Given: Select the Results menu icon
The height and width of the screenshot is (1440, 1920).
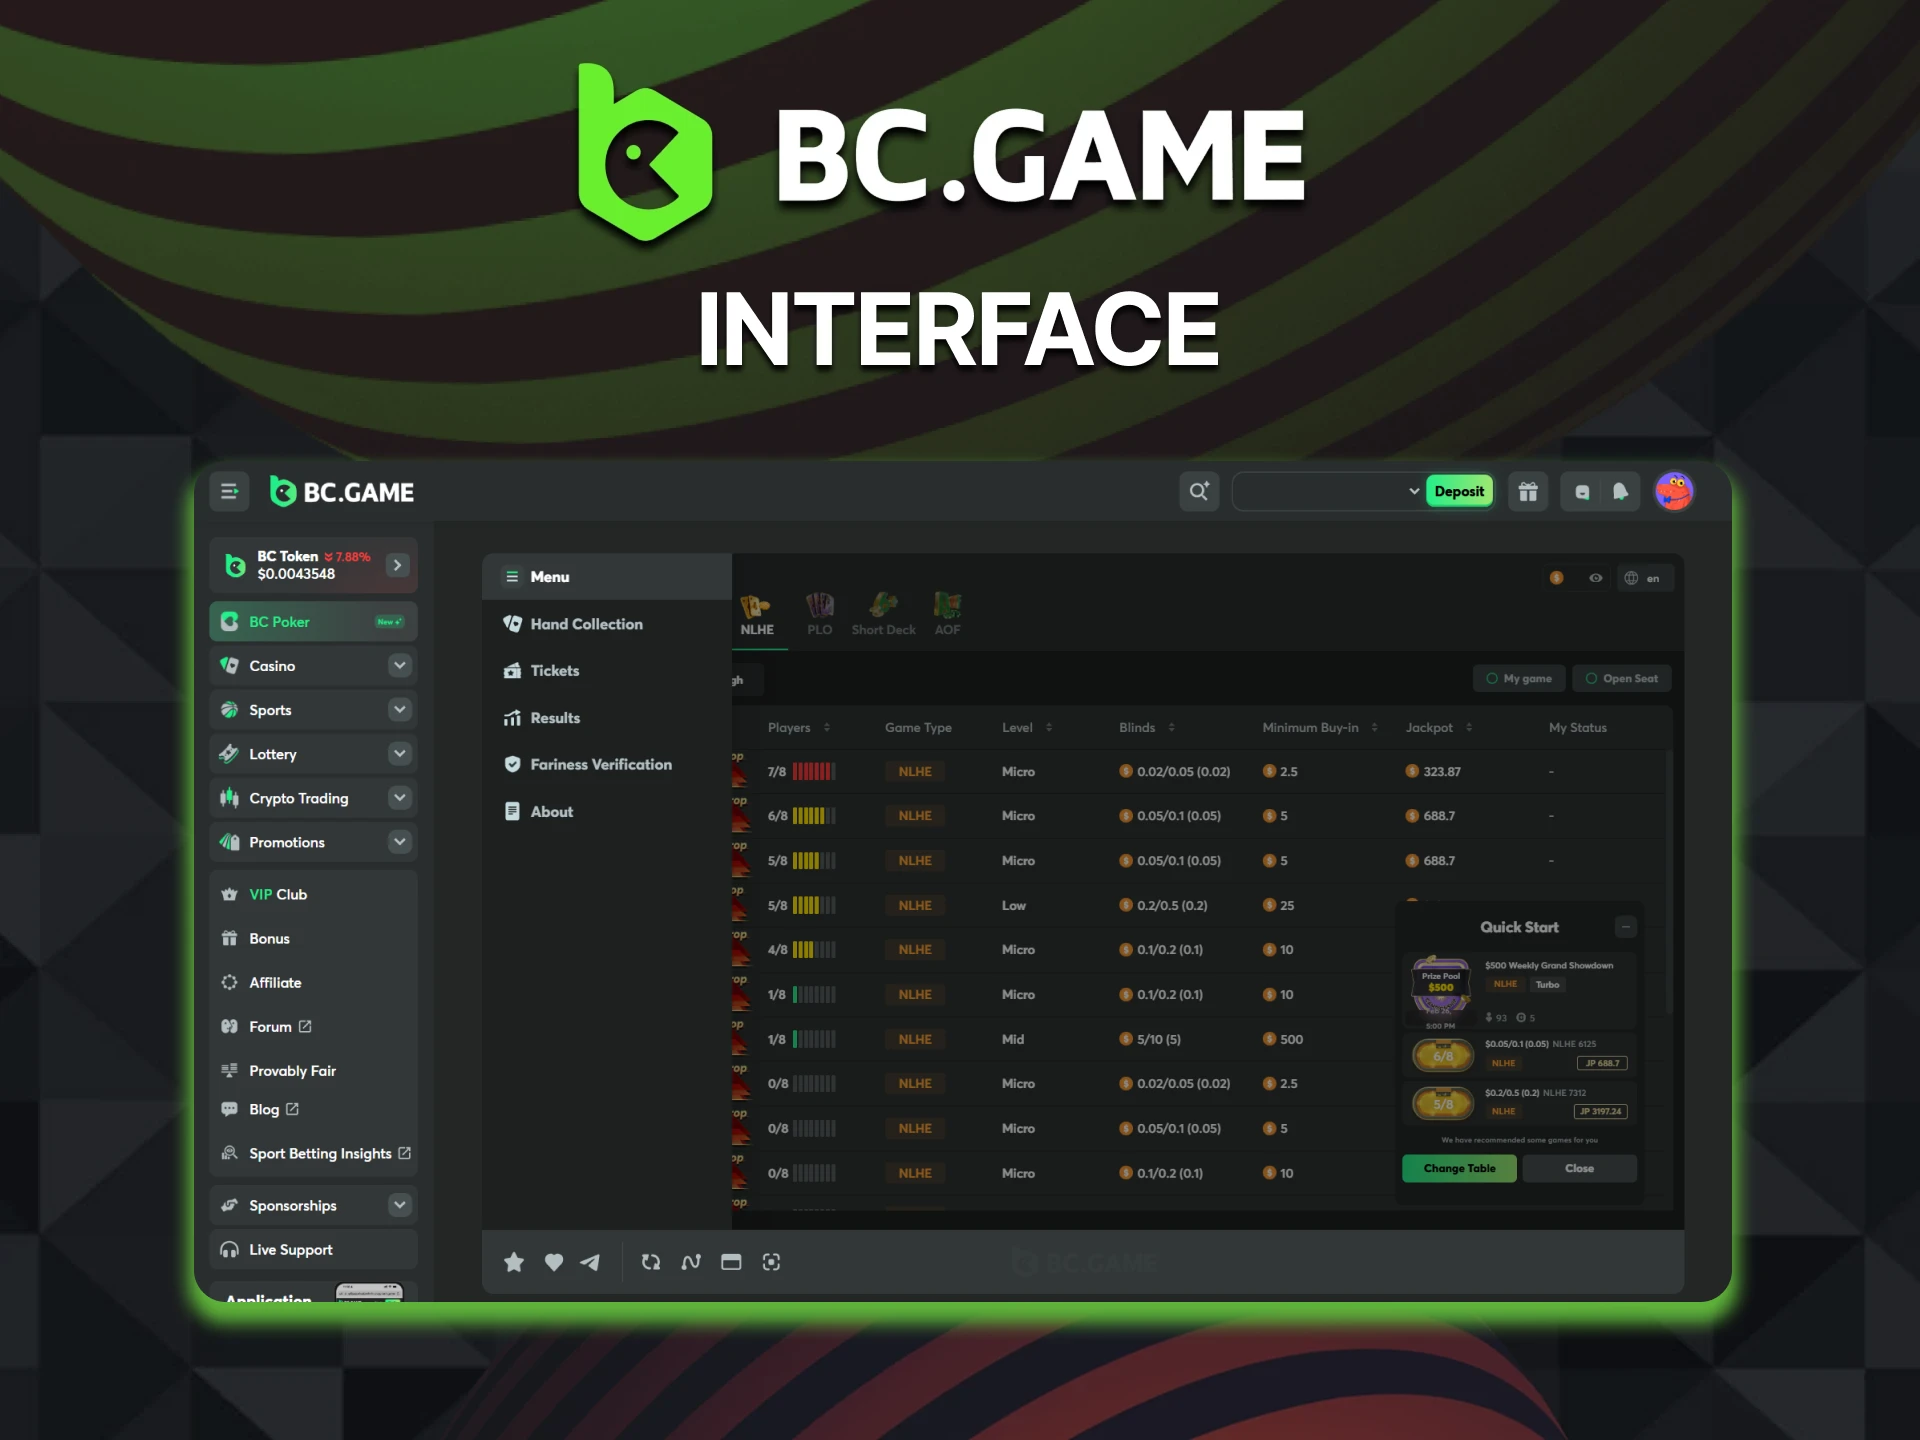Looking at the screenshot, I should pyautogui.click(x=513, y=717).
